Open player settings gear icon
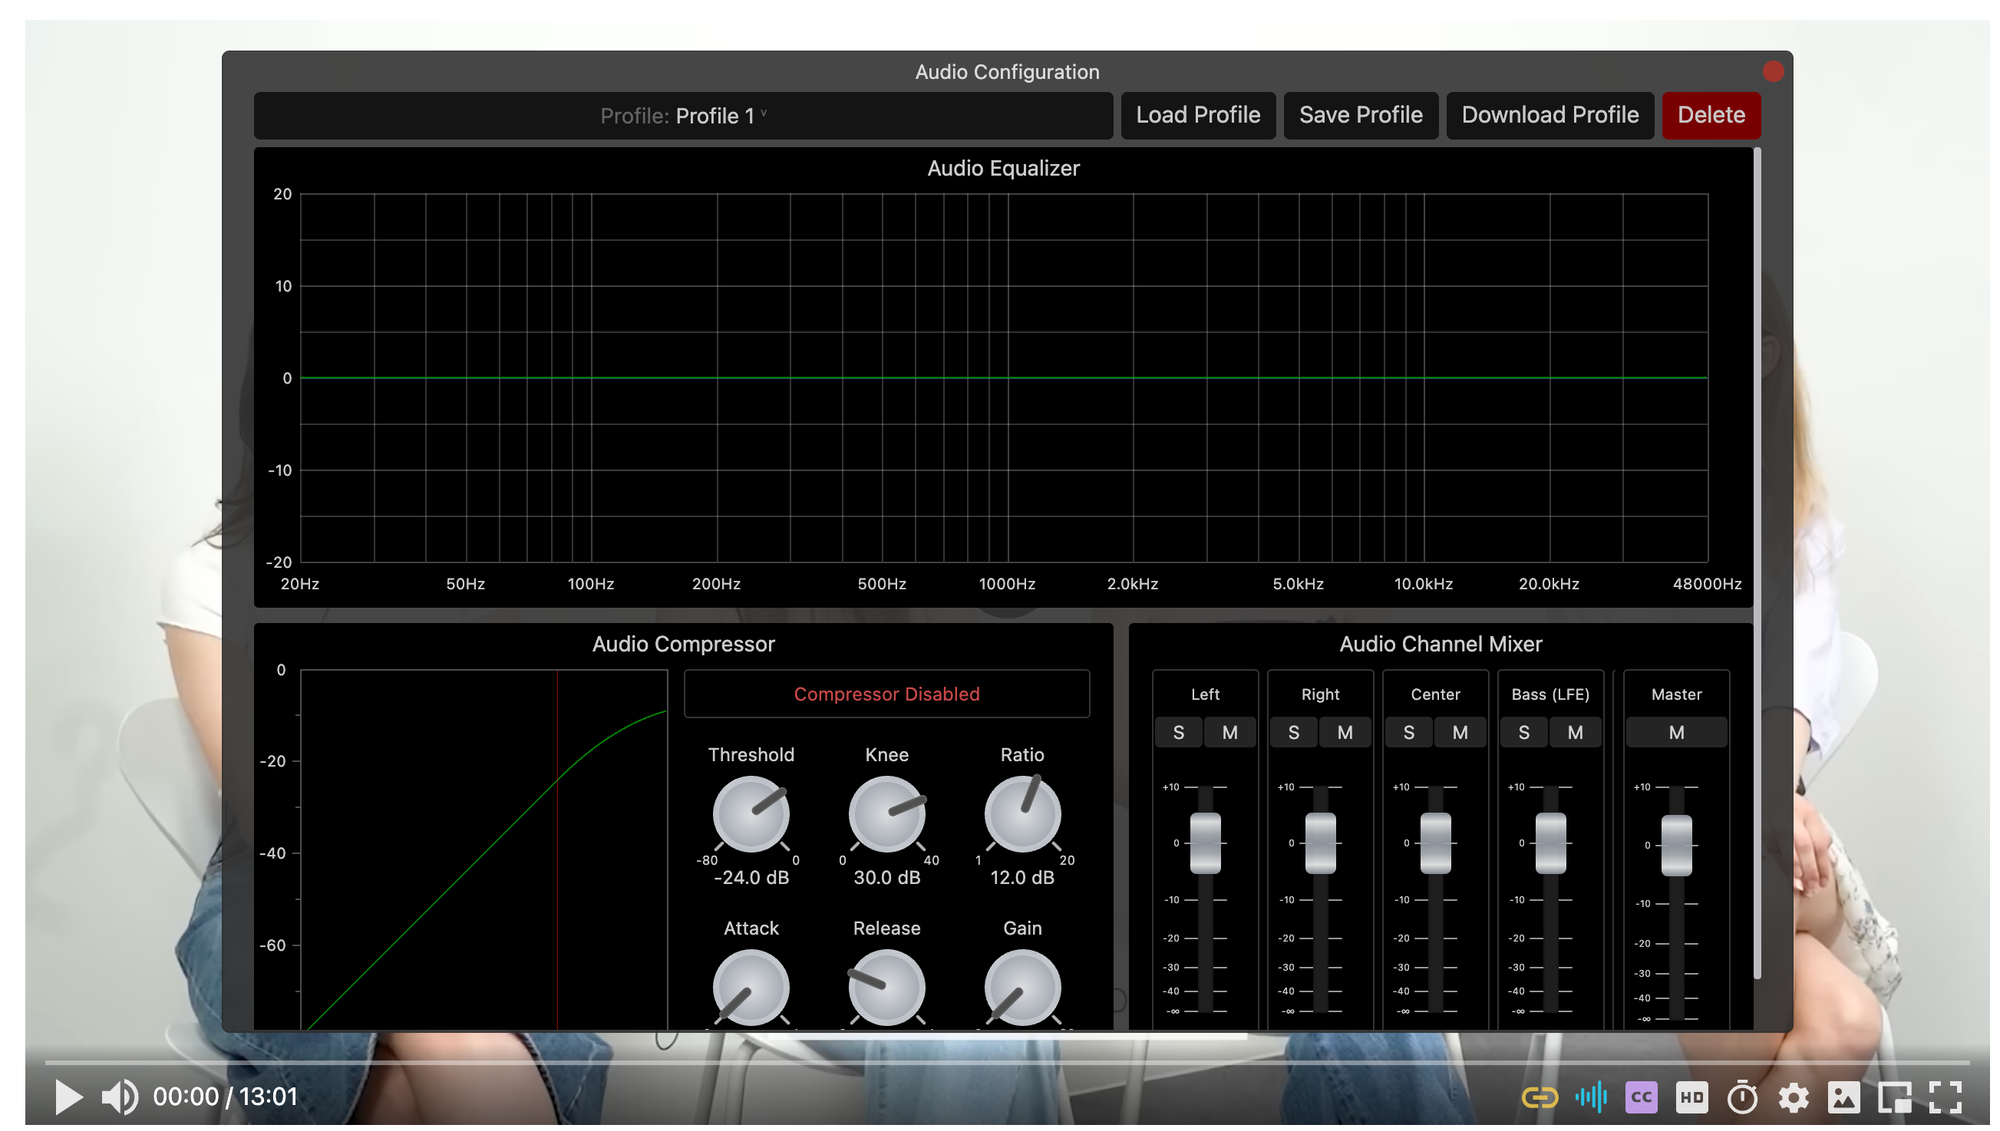The height and width of the screenshot is (1131, 2000). pos(1793,1098)
